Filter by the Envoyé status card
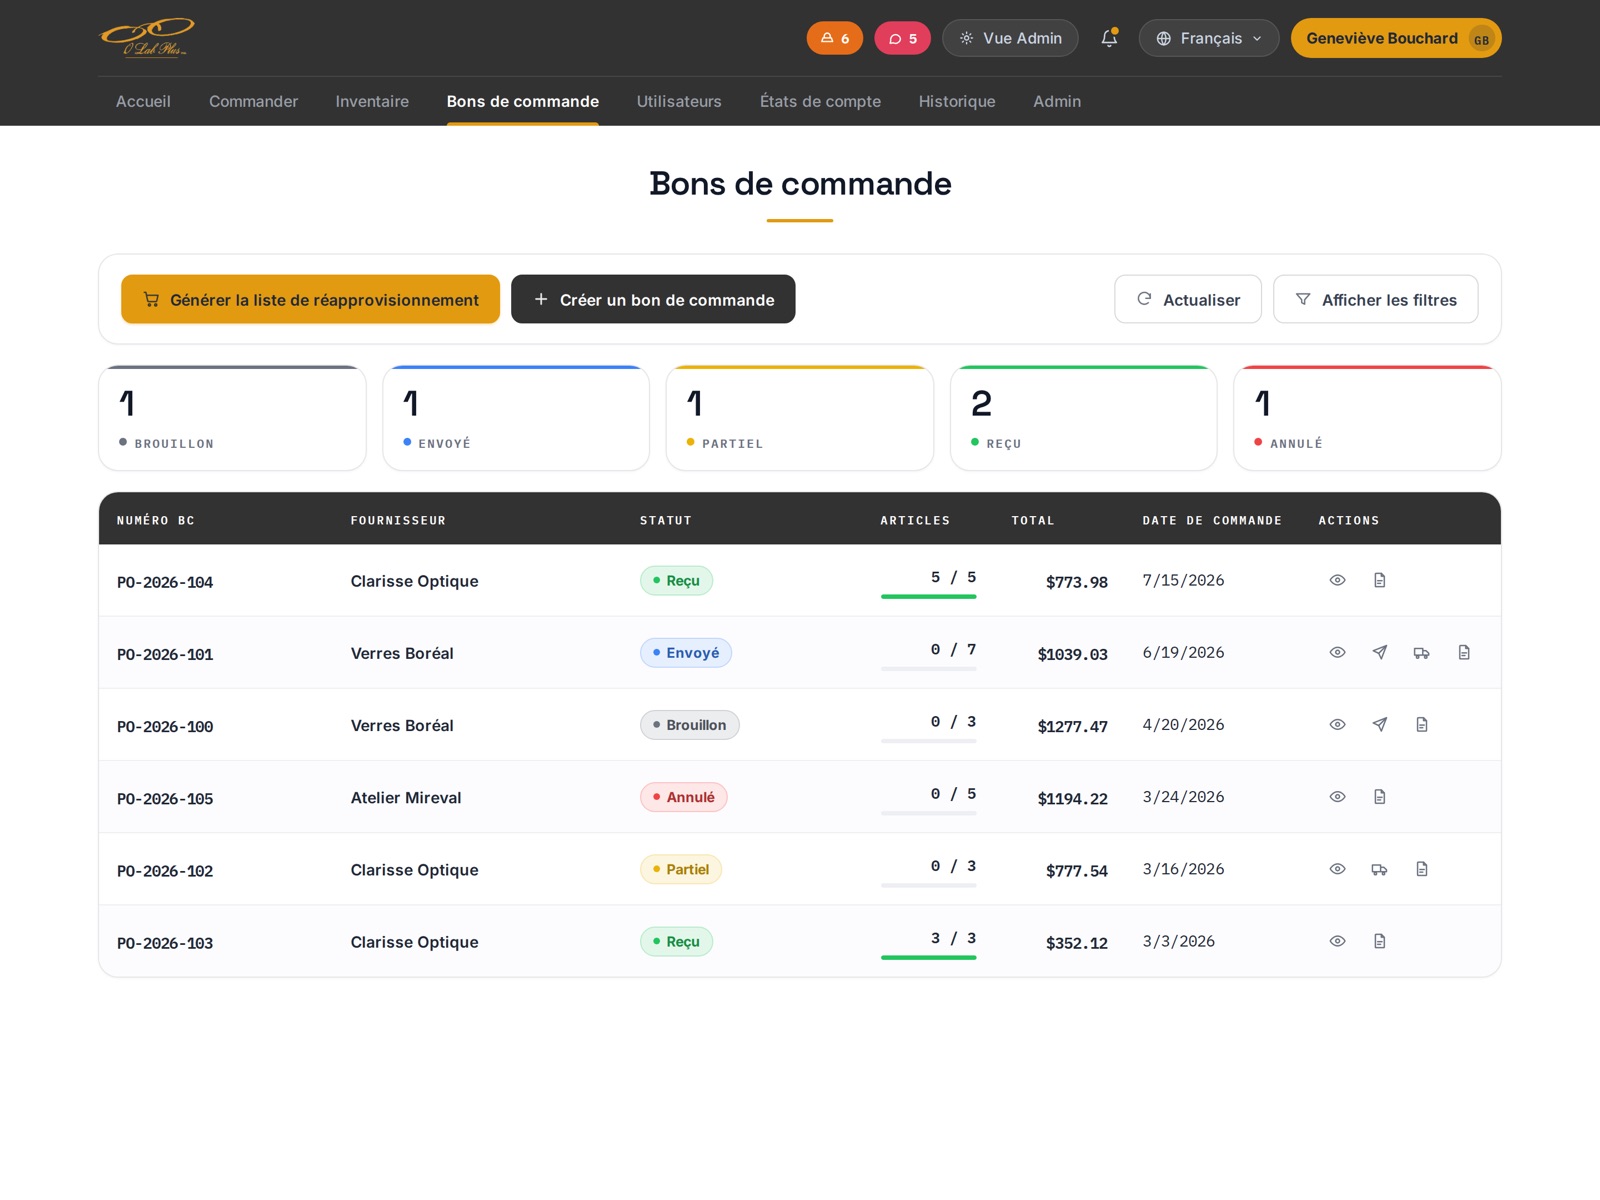The width and height of the screenshot is (1600, 1200). click(516, 418)
